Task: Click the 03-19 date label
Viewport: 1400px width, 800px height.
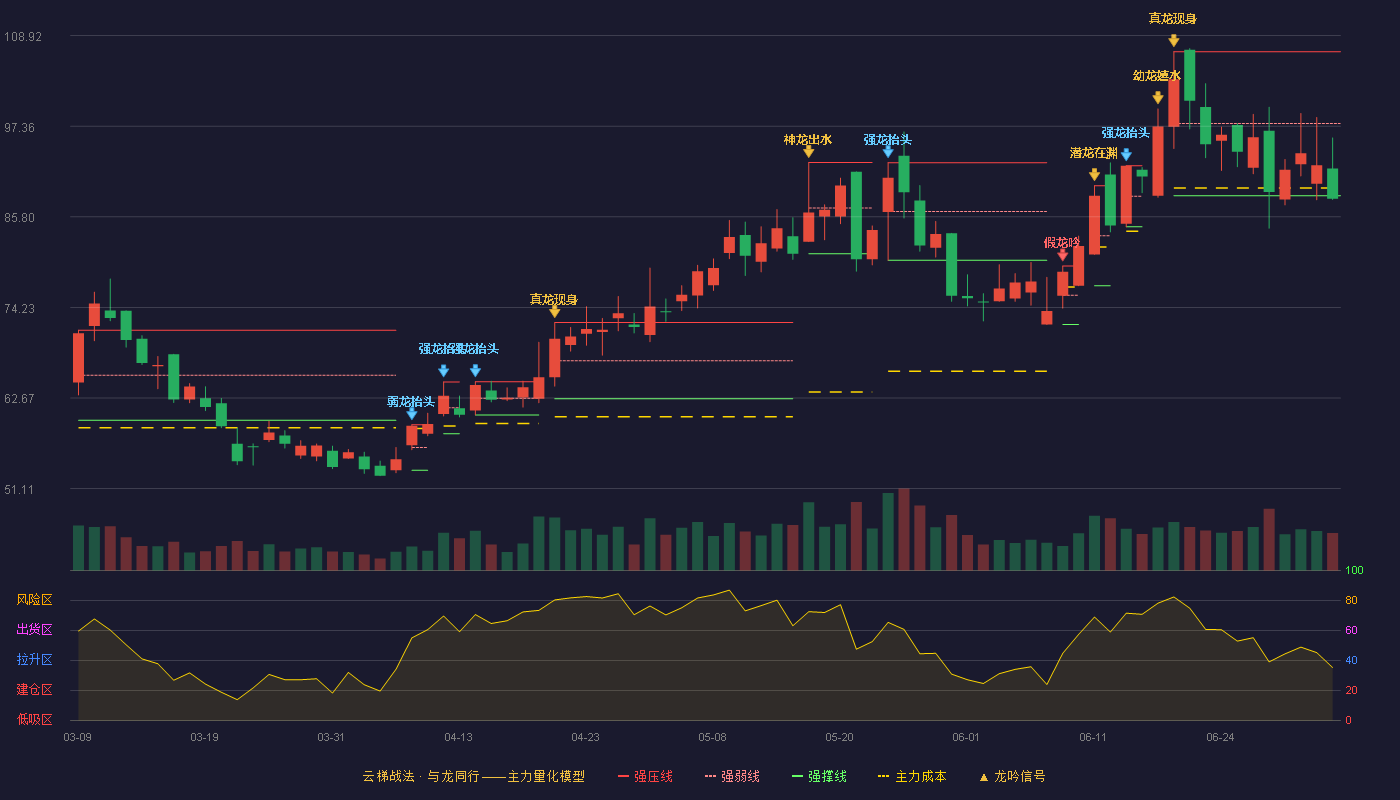Action: [x=204, y=737]
